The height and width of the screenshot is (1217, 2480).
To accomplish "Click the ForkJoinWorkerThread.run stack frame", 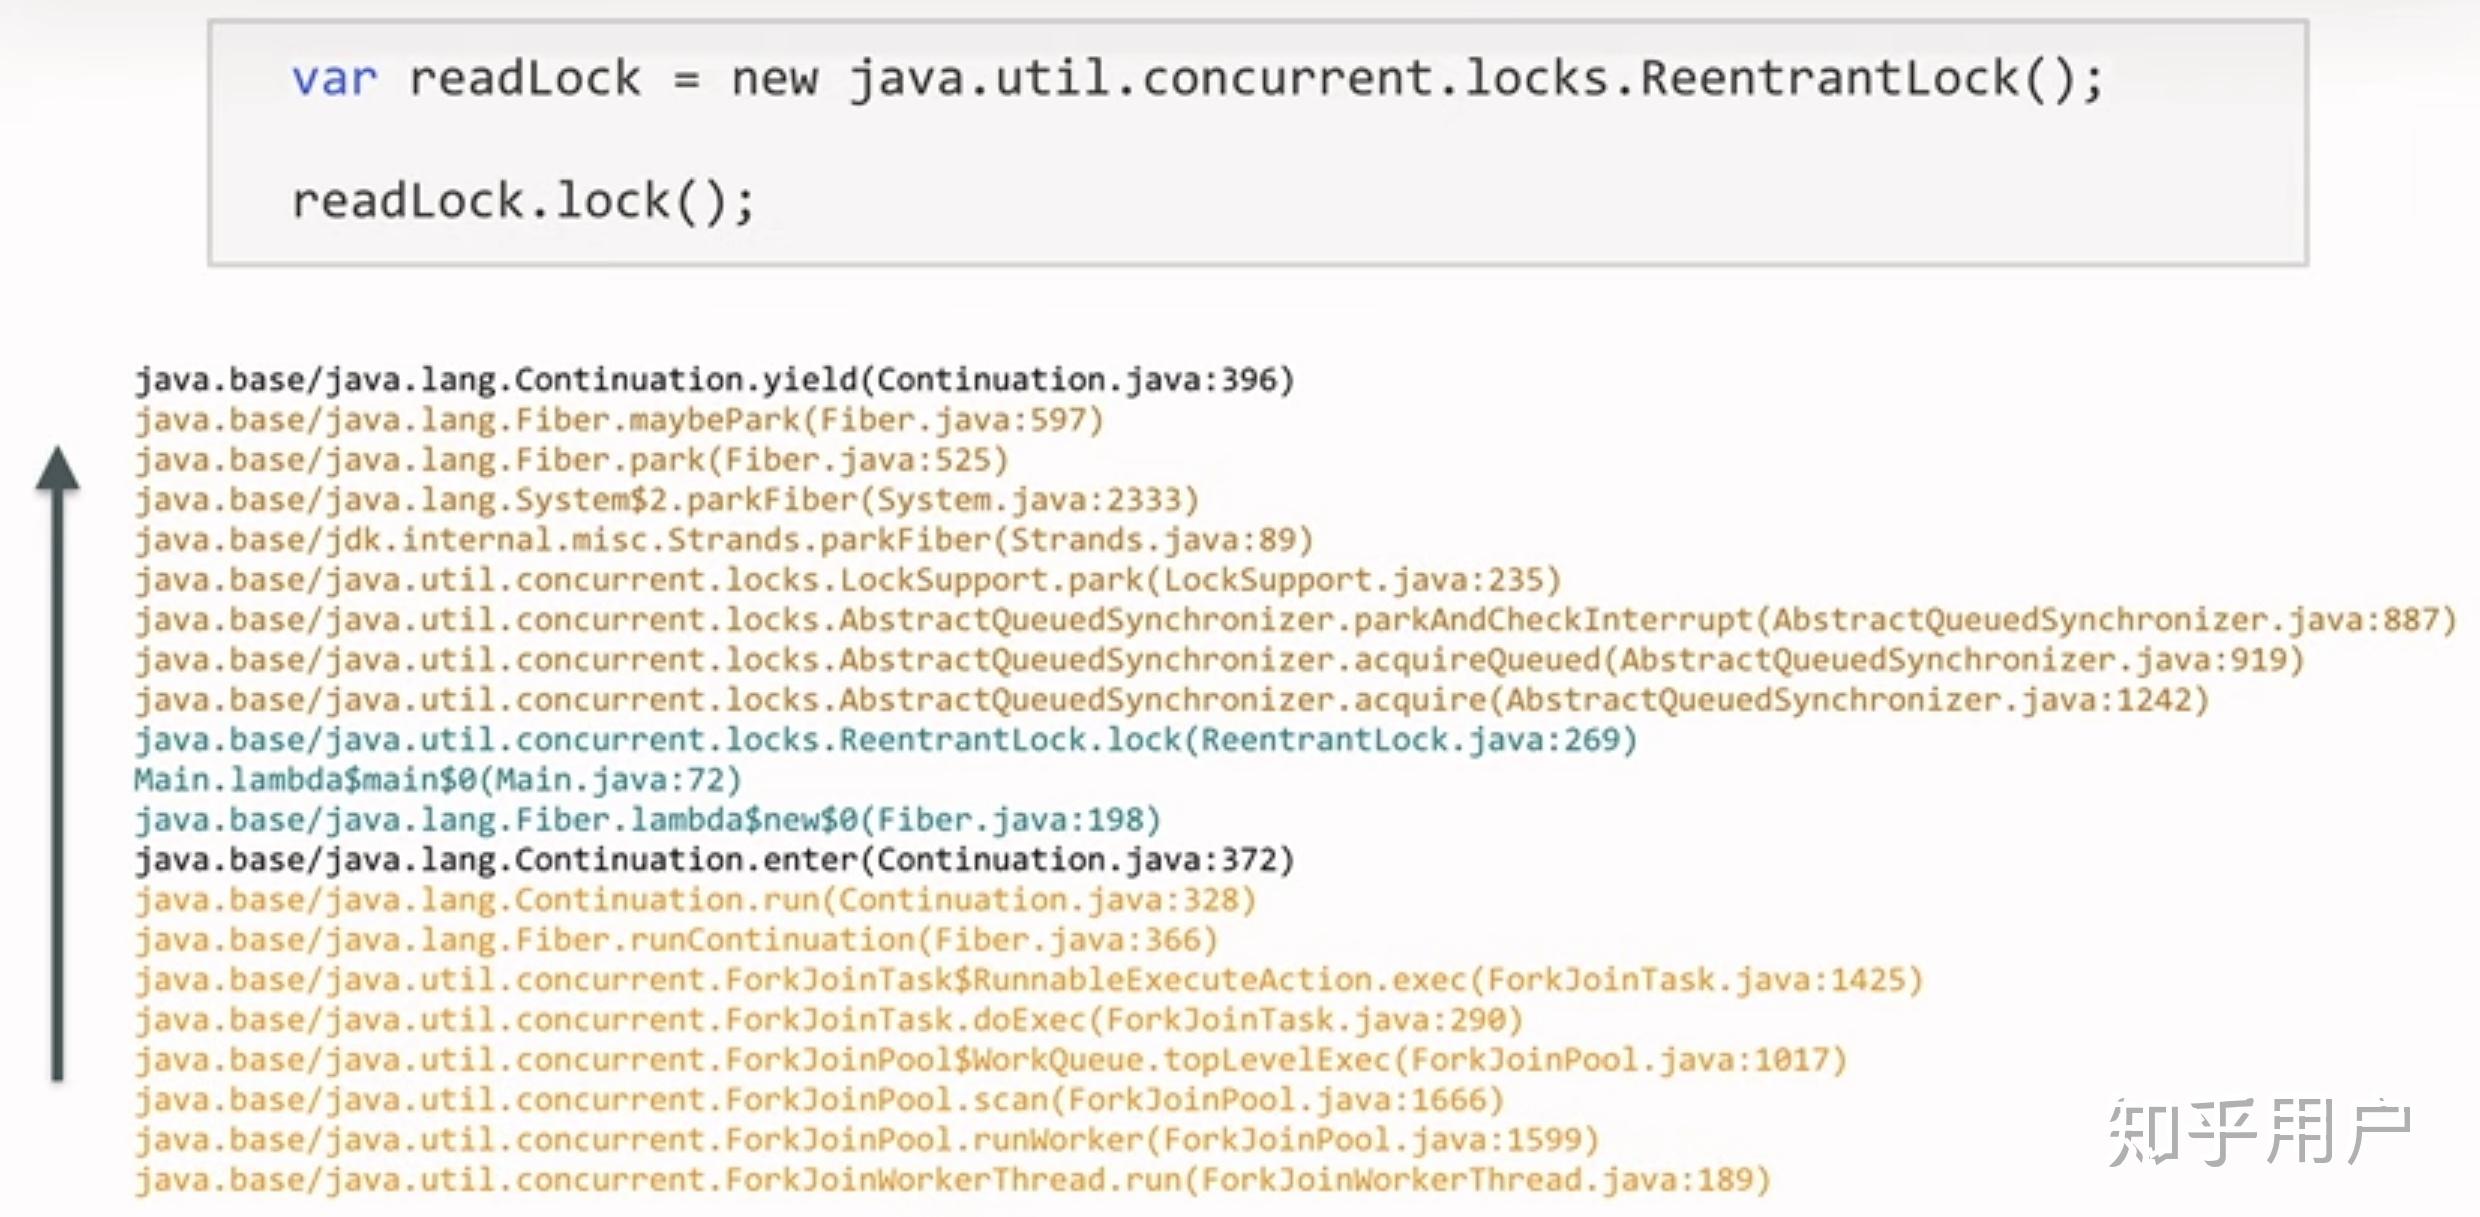I will (952, 1180).
